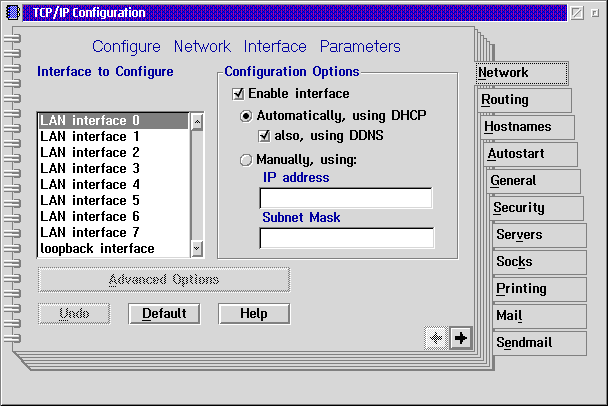Choose Automatically, using DHCP option
608x406 pixels.
[246, 115]
